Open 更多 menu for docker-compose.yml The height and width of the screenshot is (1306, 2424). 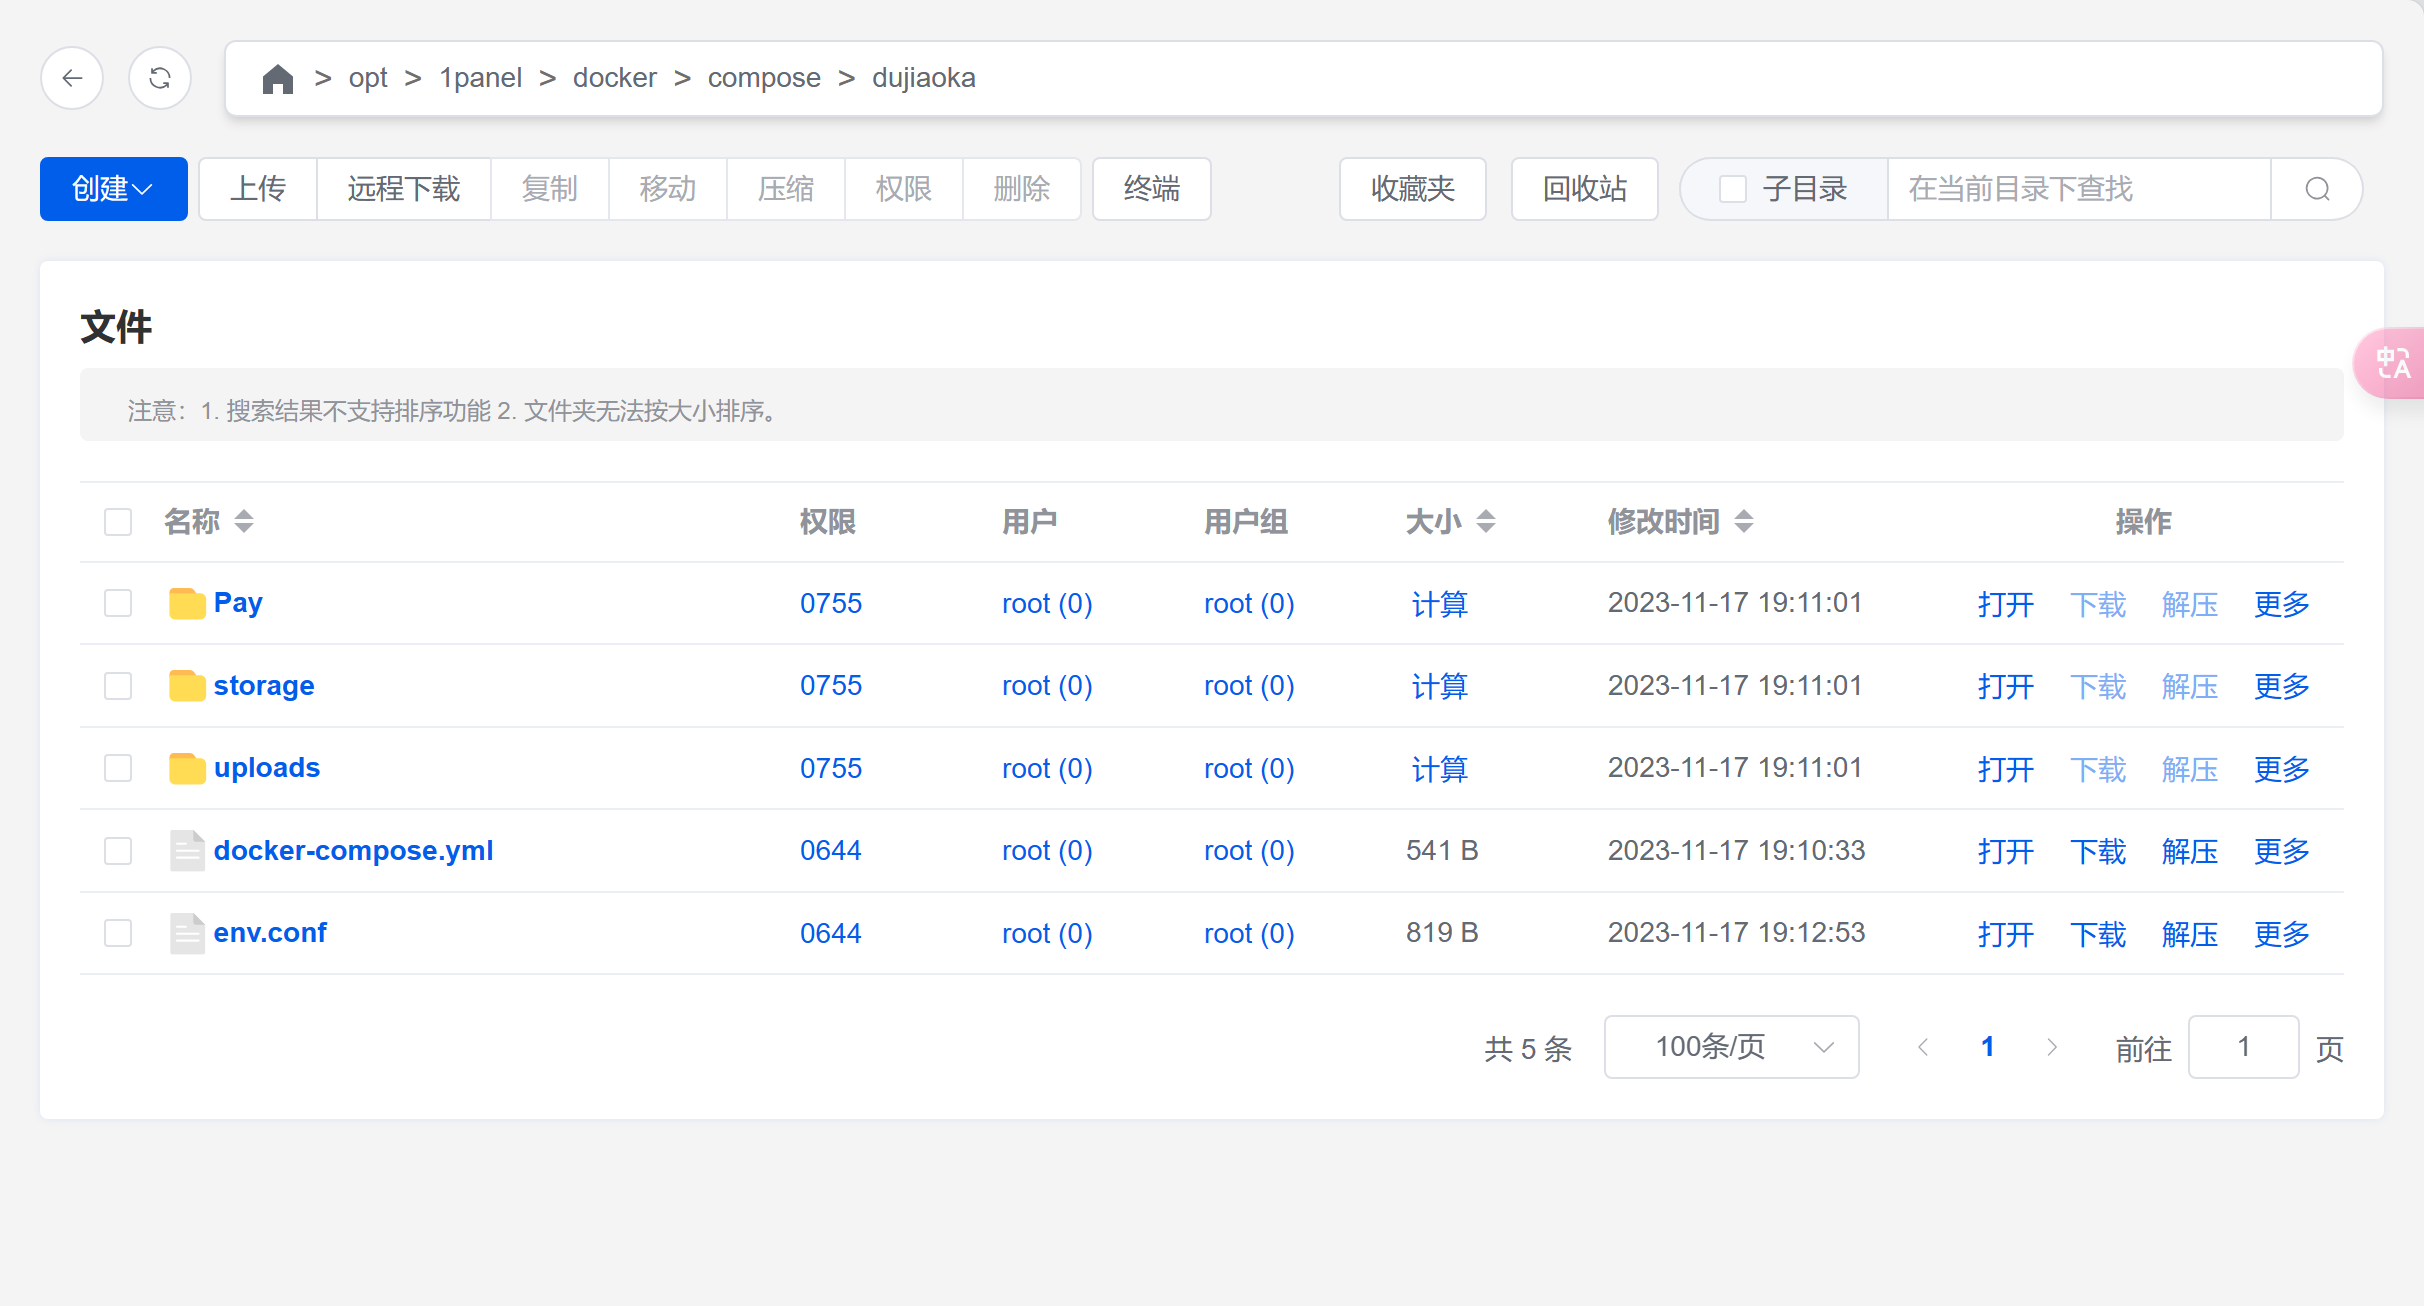pos(2281,851)
